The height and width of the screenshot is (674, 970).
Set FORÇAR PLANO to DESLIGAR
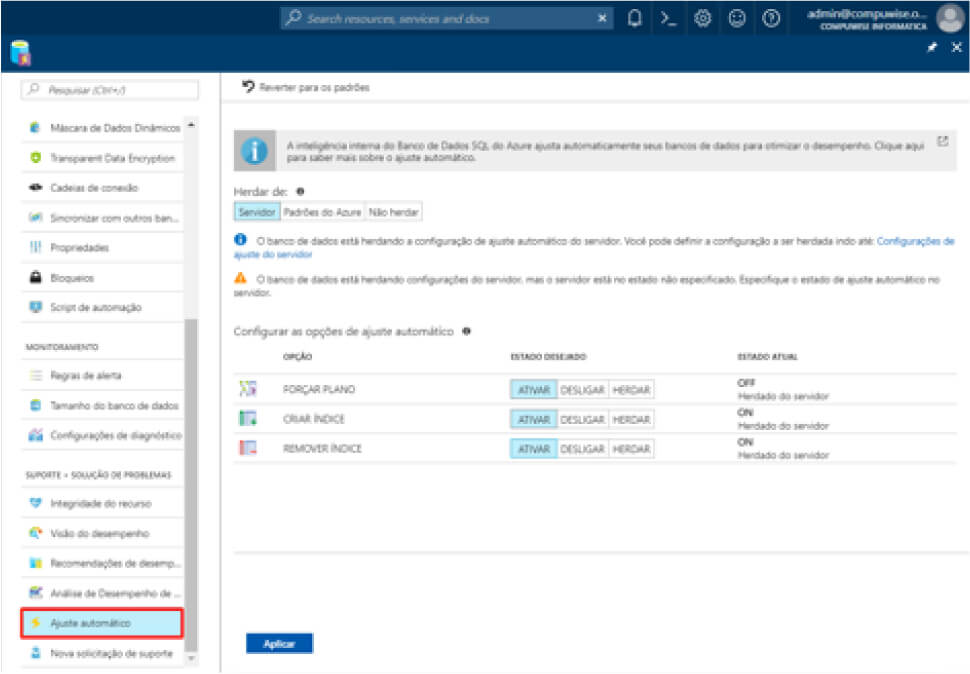point(582,390)
